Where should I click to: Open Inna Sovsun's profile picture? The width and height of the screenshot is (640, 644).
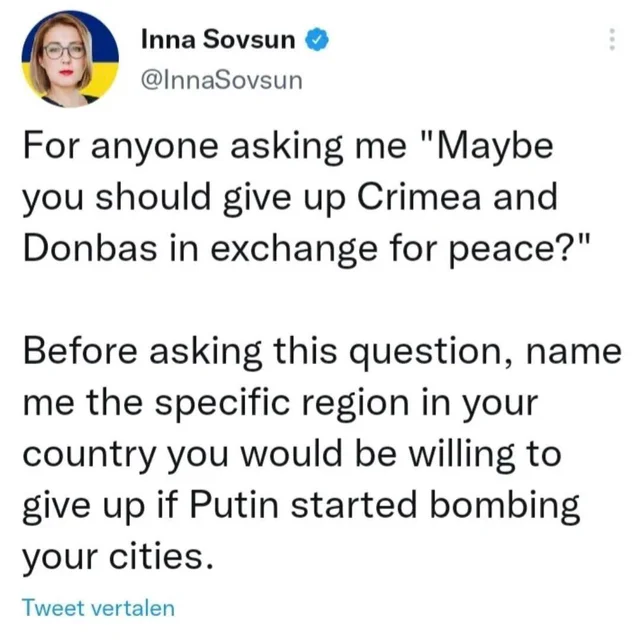(70, 59)
